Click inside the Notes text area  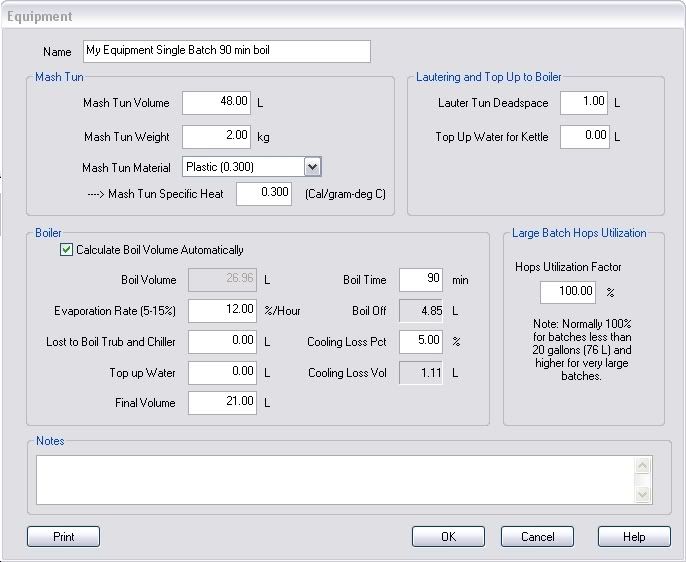pyautogui.click(x=335, y=480)
